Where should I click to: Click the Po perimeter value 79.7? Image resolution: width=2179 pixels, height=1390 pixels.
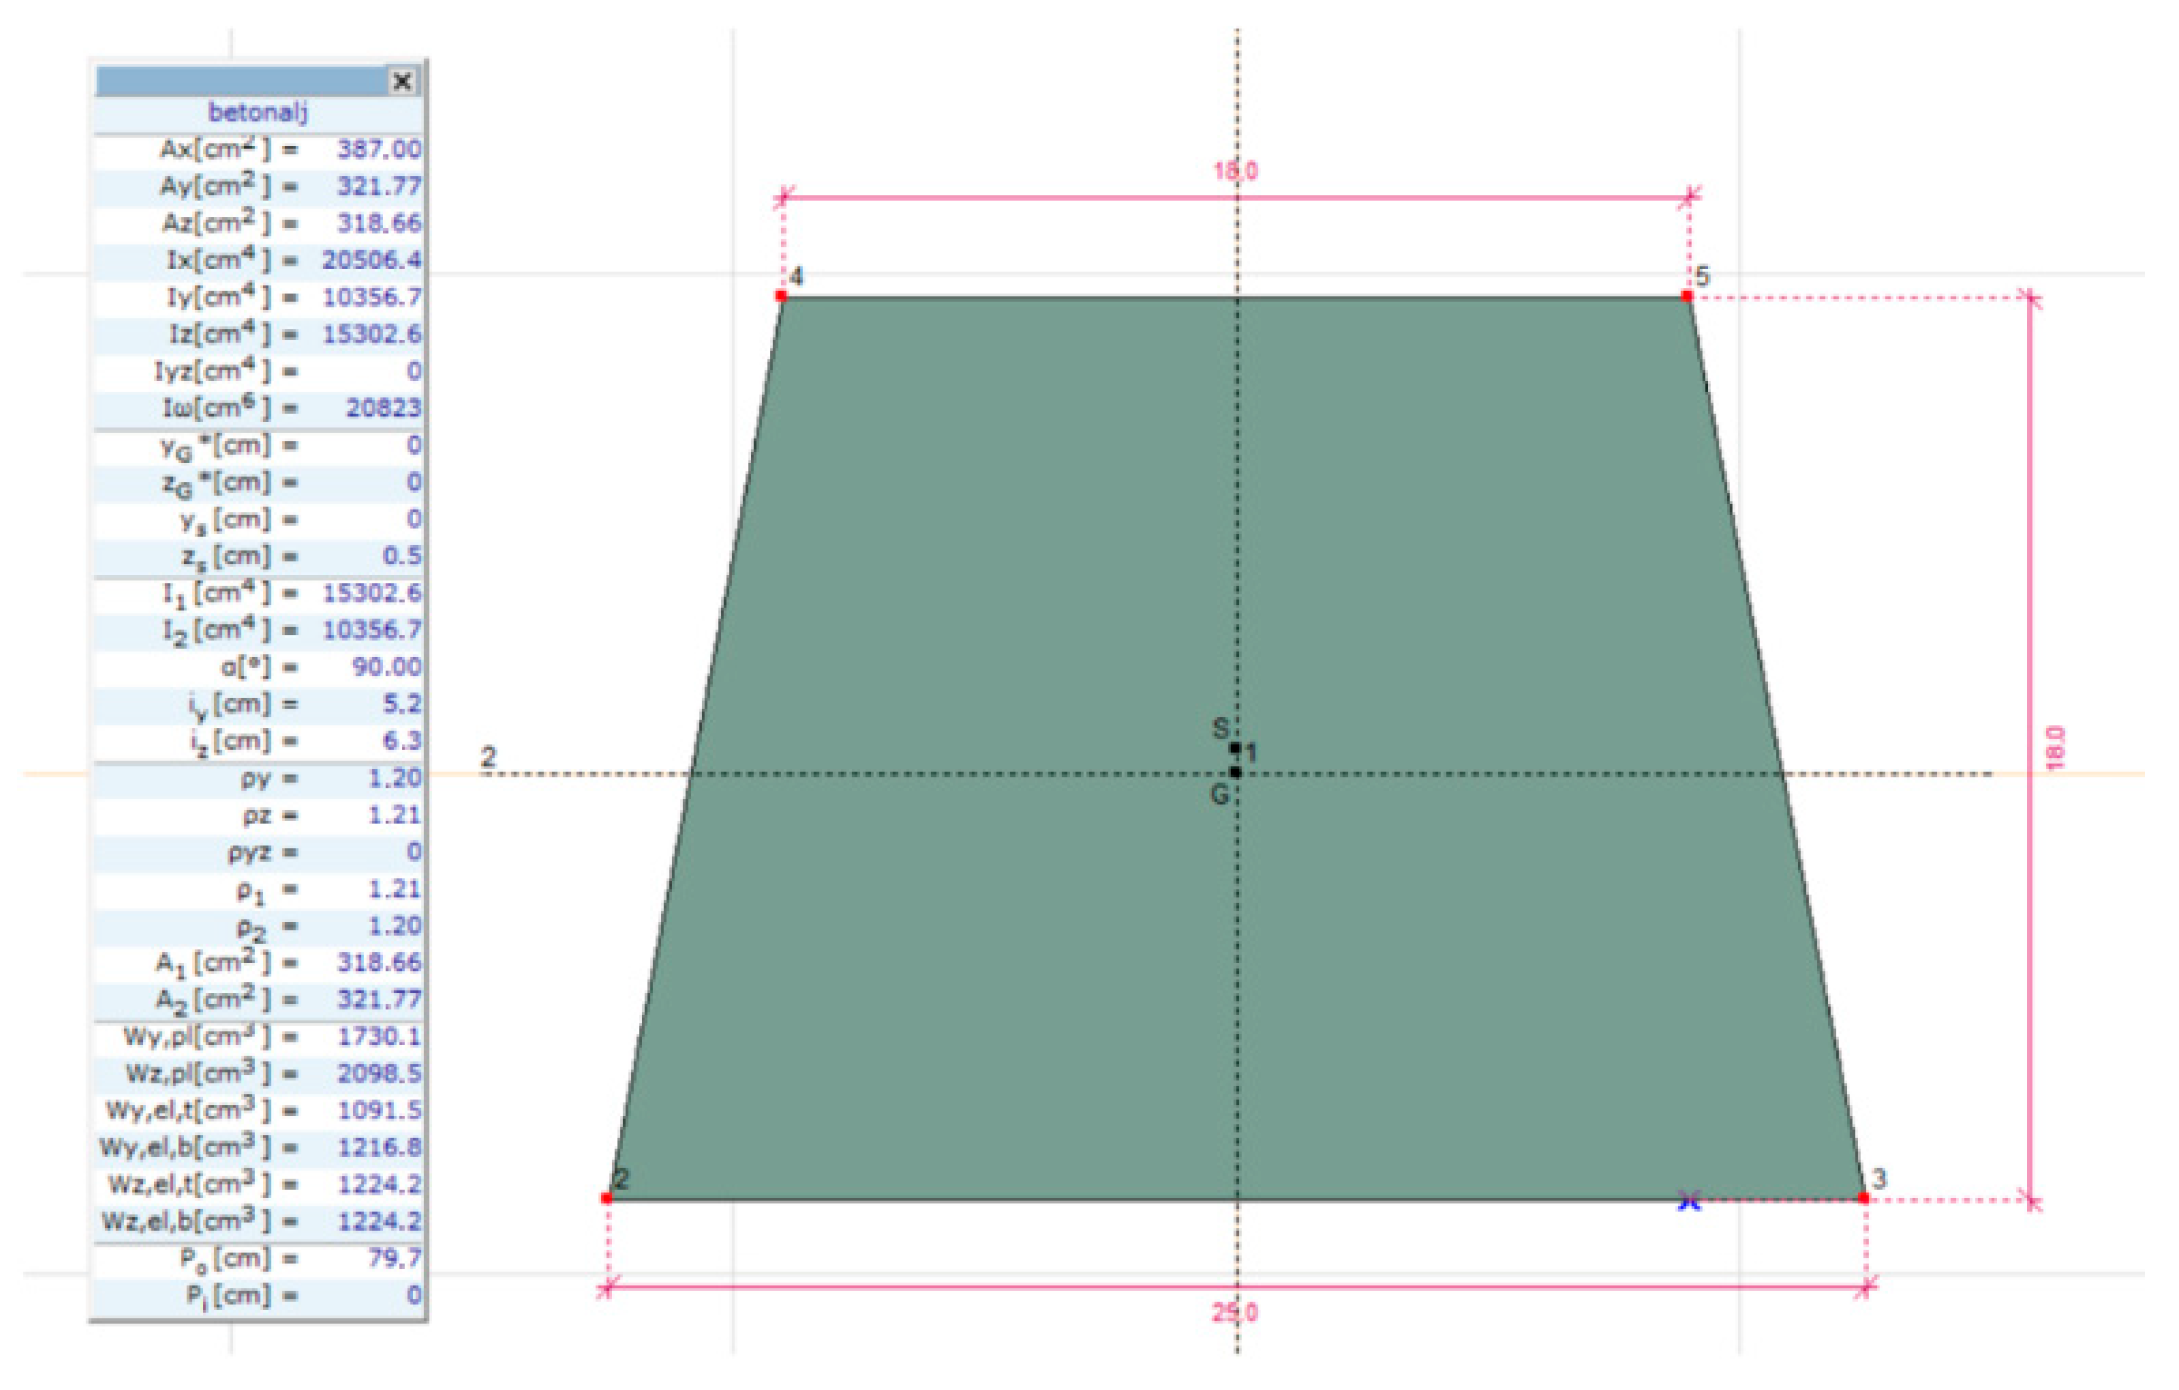pos(394,1258)
